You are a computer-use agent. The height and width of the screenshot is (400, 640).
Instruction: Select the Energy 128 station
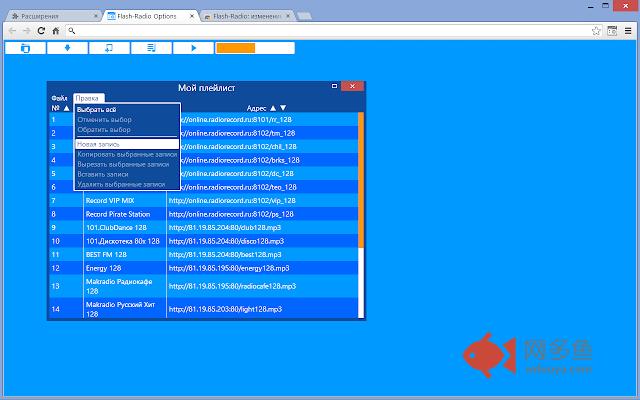[x=103, y=268]
